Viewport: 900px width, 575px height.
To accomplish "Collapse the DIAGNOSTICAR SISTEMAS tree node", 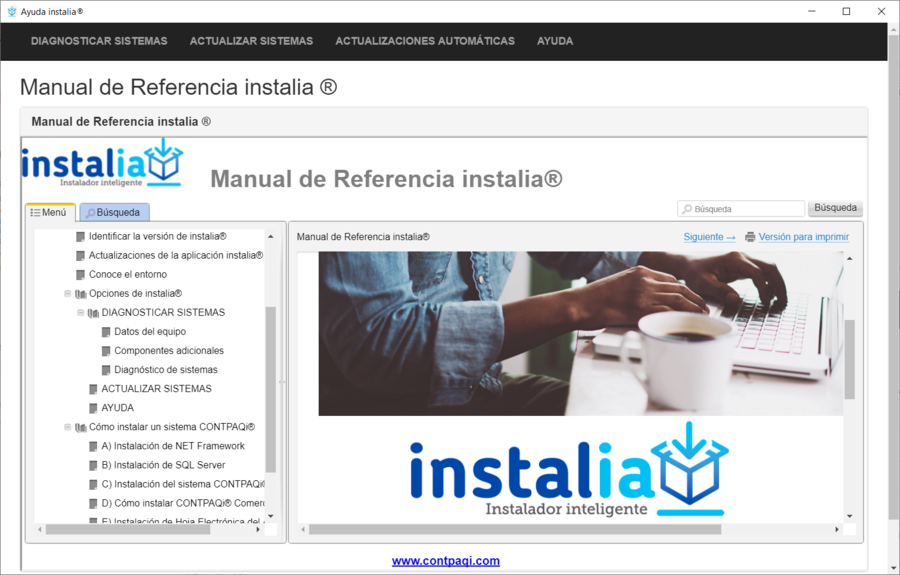I will [x=81, y=313].
